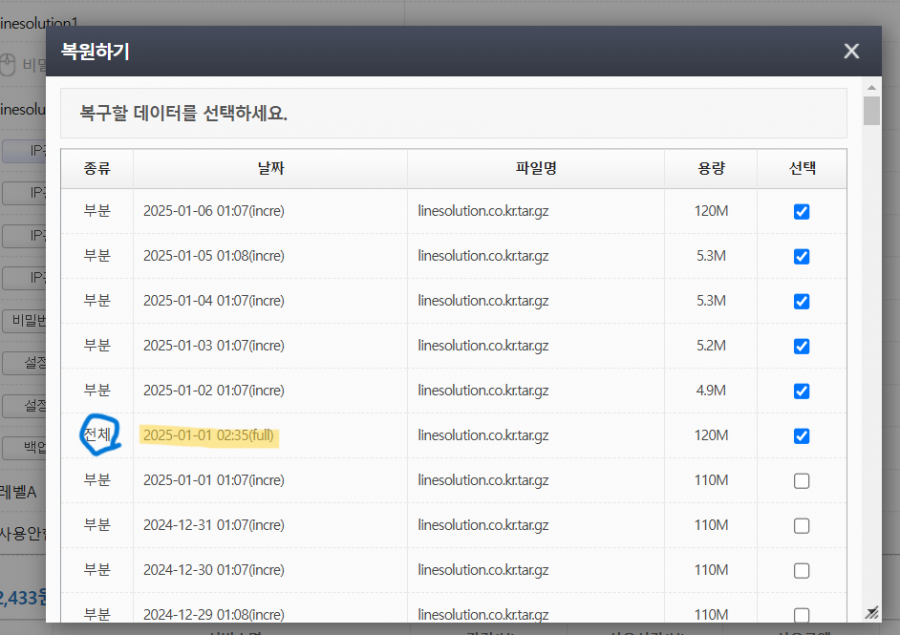Click the date 2025-01-01 01:07(incre)
This screenshot has height=635, width=900.
coord(214,480)
